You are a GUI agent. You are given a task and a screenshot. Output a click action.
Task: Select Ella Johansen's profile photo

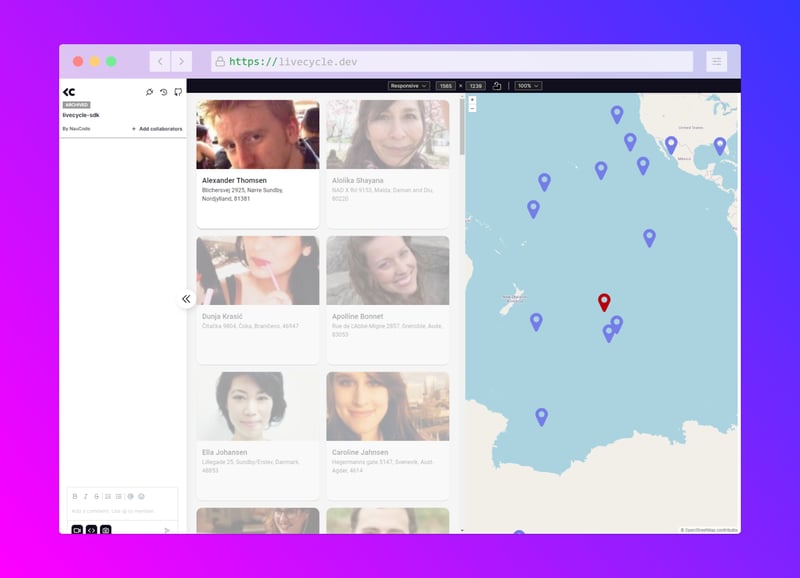[x=258, y=406]
